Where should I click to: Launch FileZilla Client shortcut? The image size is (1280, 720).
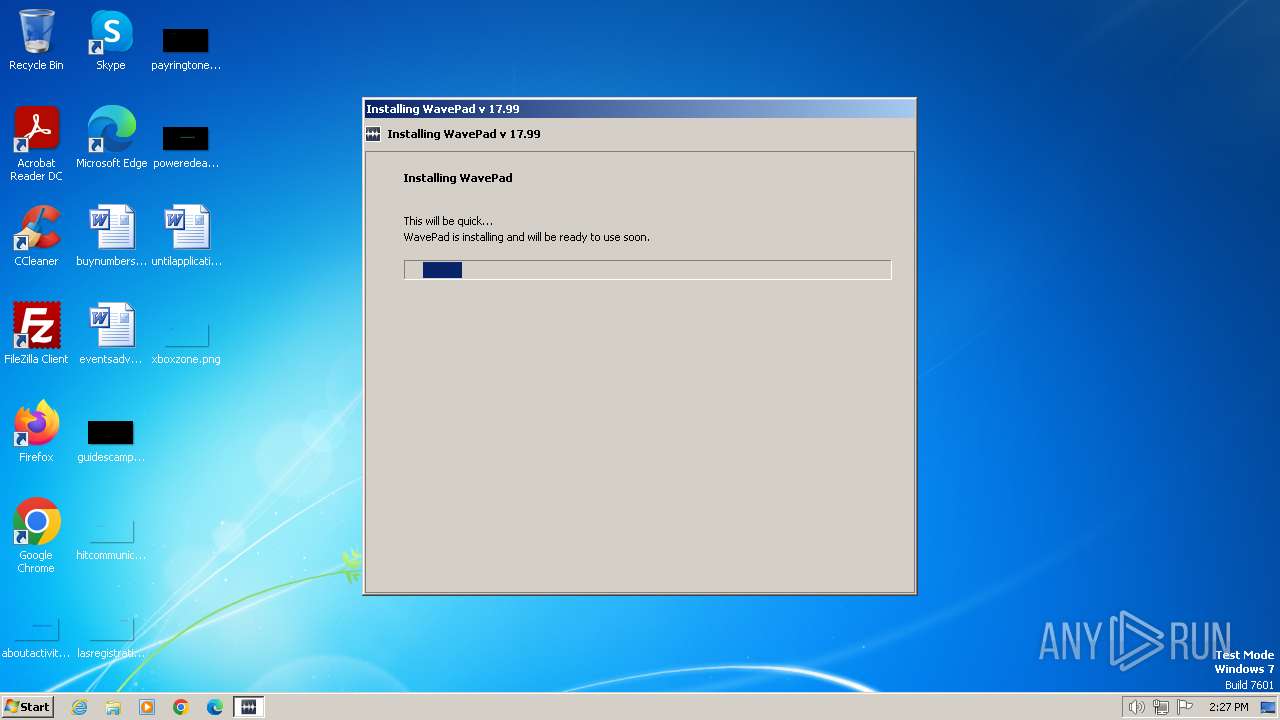click(x=36, y=334)
